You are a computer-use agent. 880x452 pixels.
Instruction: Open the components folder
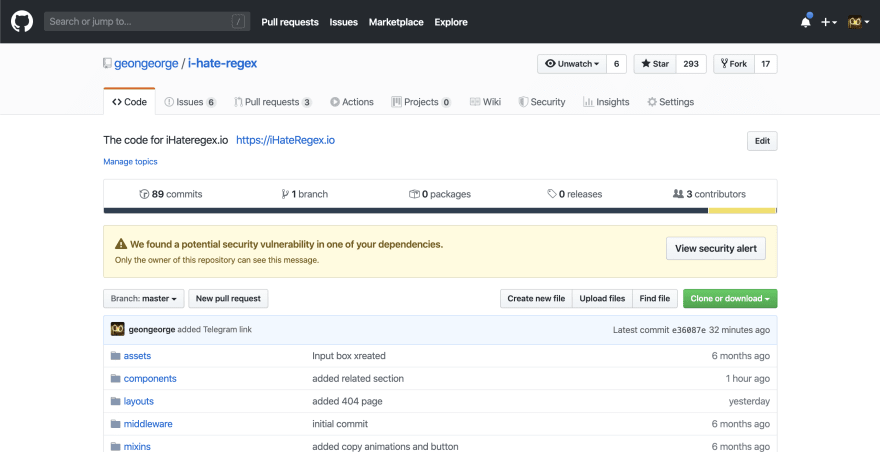coord(150,378)
